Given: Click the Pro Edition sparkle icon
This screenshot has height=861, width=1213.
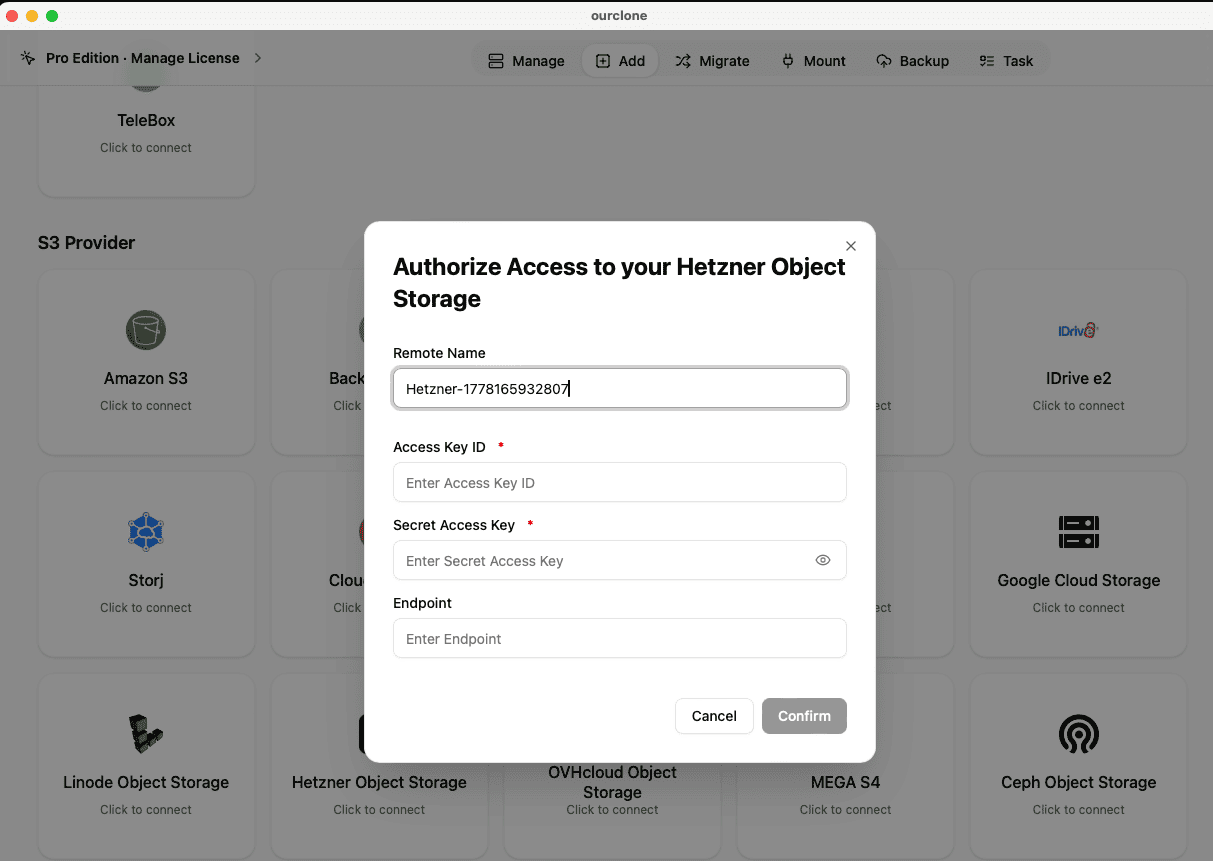Looking at the screenshot, I should (28, 58).
